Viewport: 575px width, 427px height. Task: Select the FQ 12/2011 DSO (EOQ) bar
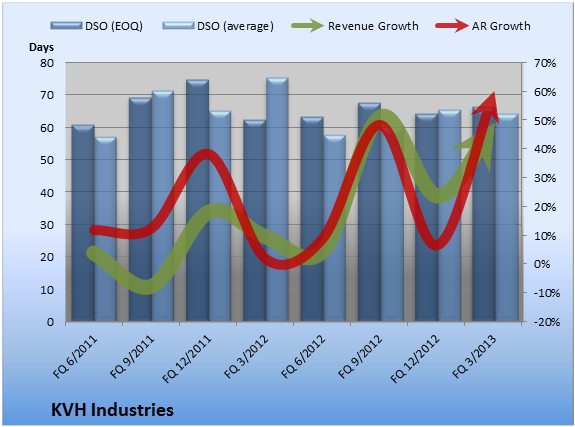click(x=197, y=200)
